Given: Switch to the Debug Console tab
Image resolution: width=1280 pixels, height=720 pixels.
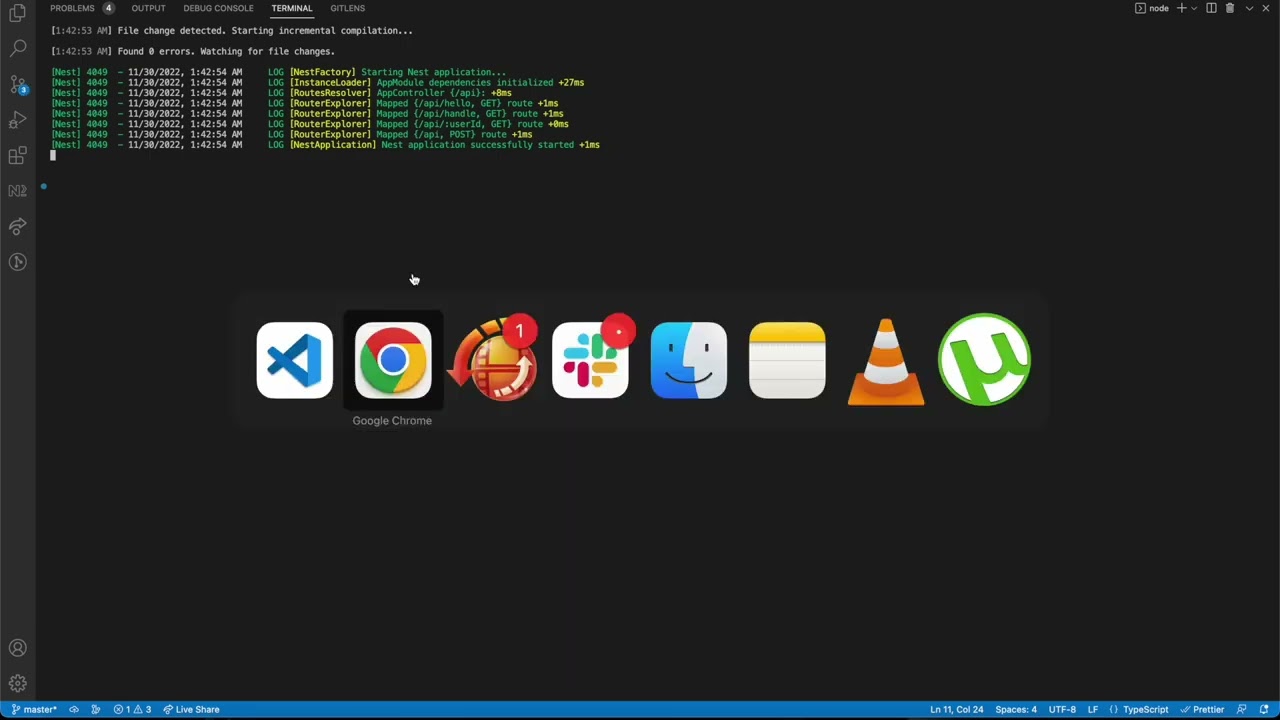Looking at the screenshot, I should pyautogui.click(x=218, y=8).
